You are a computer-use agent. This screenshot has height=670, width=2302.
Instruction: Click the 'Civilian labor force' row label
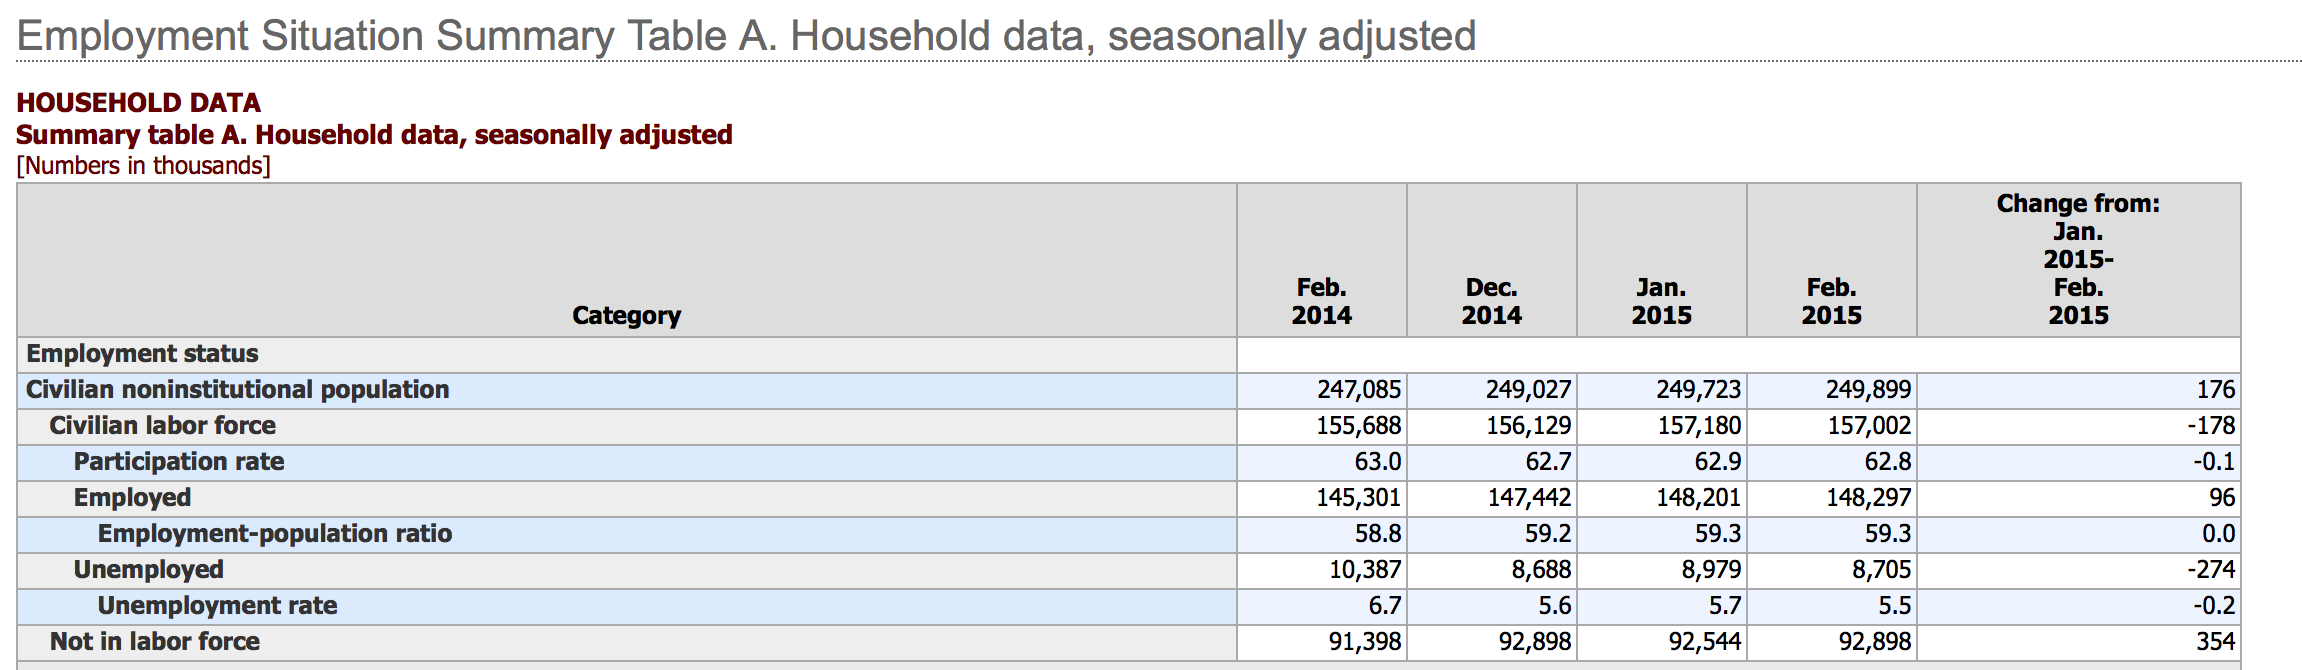pyautogui.click(x=162, y=426)
